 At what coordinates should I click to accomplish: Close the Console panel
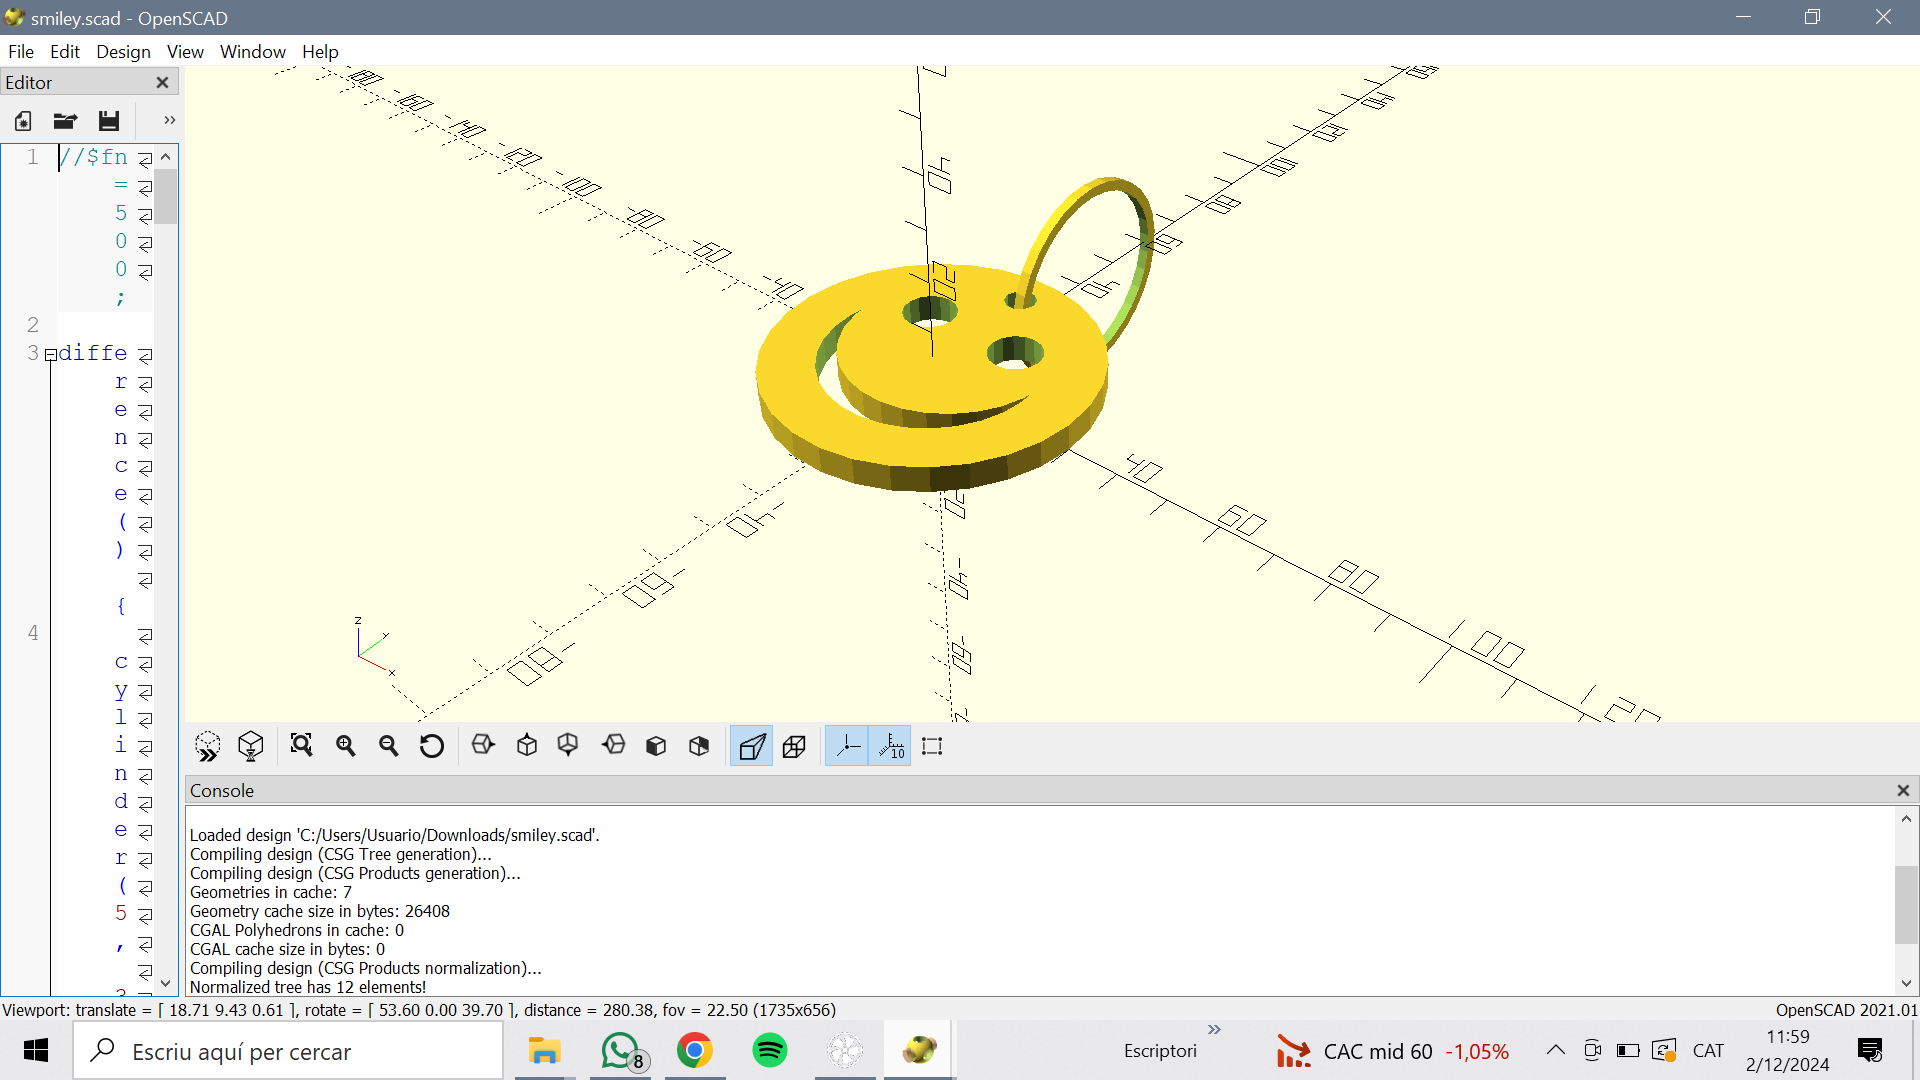pyautogui.click(x=1903, y=790)
